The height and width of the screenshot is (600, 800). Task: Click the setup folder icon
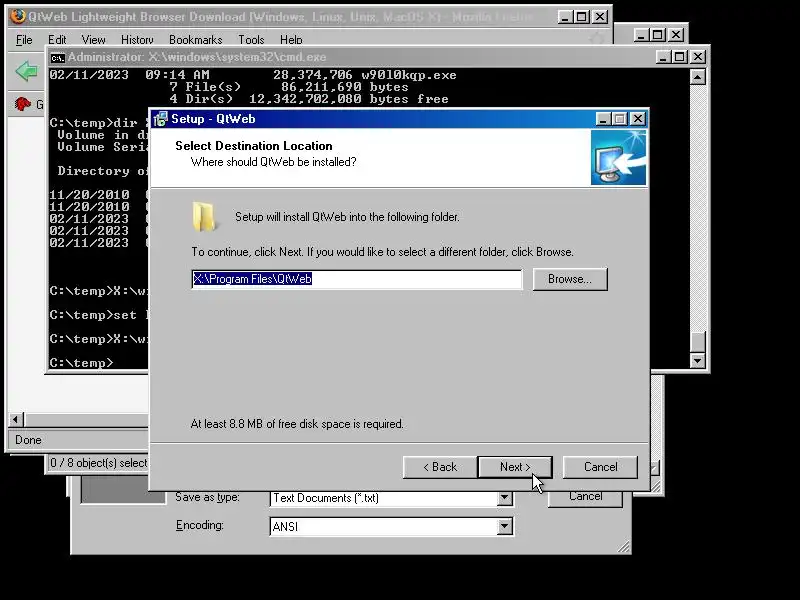tap(204, 217)
